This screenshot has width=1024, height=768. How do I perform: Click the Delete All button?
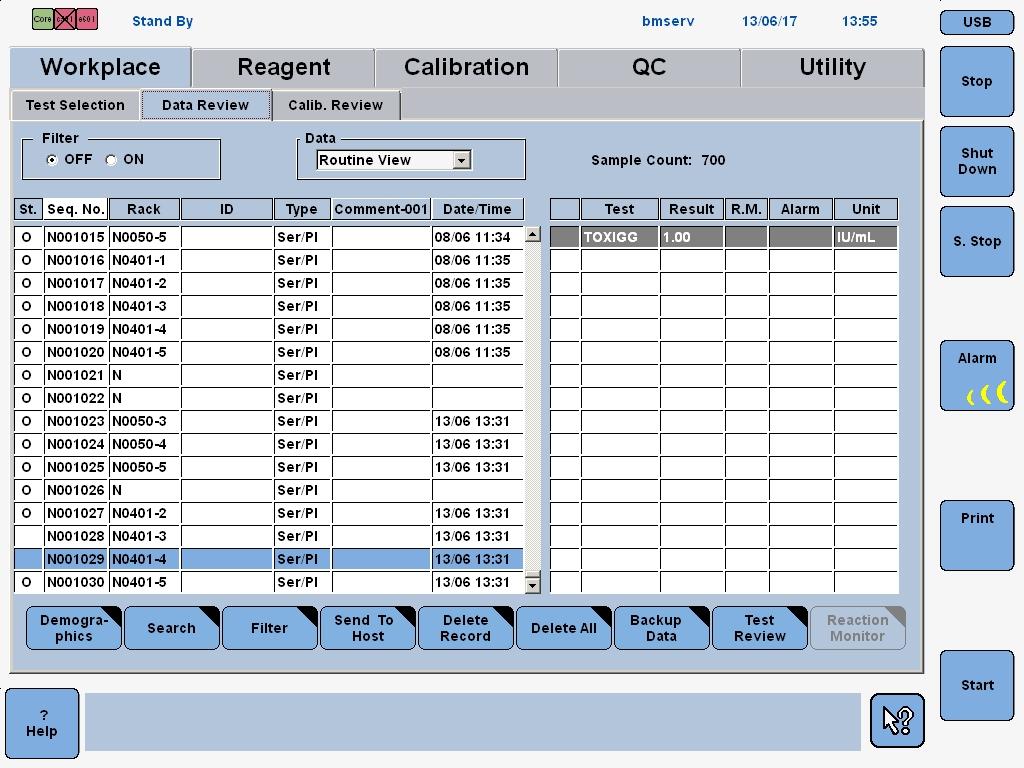pos(564,628)
